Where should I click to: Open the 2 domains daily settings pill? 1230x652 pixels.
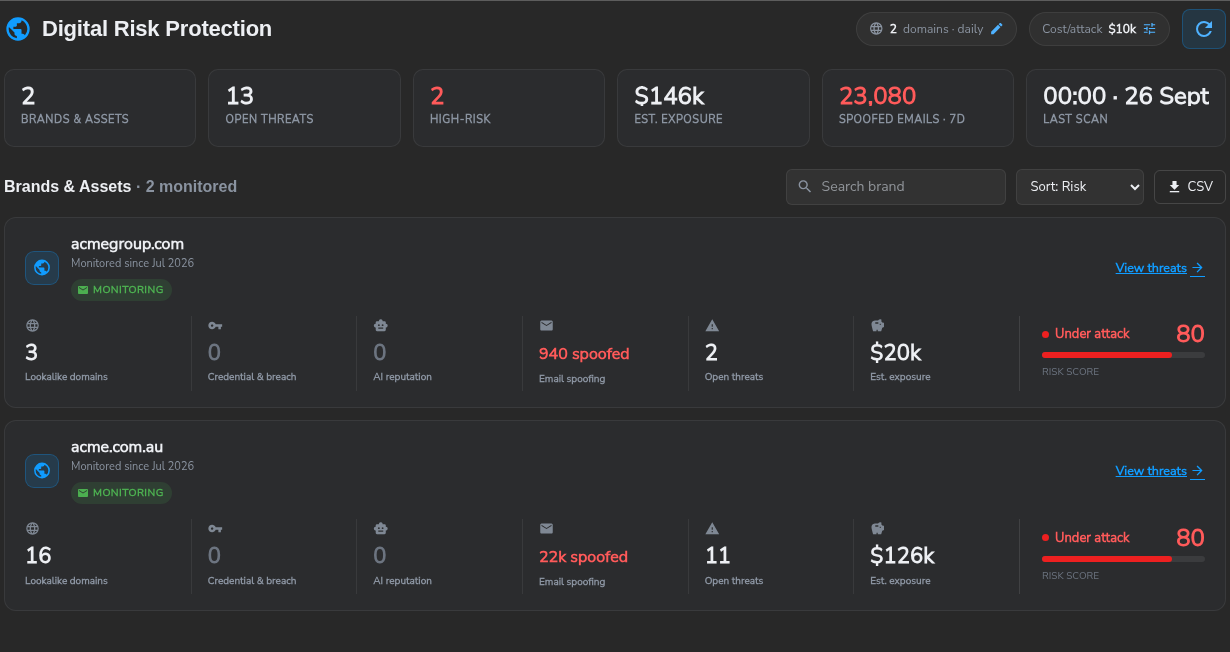click(936, 29)
